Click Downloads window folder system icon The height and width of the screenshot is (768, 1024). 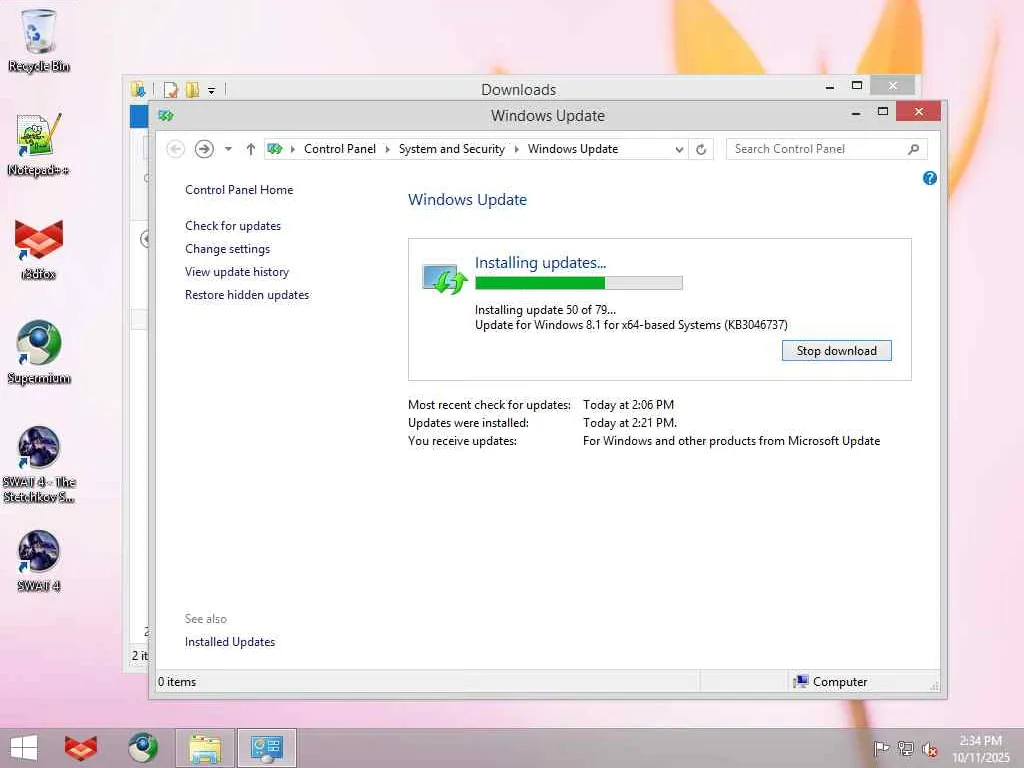(137, 89)
